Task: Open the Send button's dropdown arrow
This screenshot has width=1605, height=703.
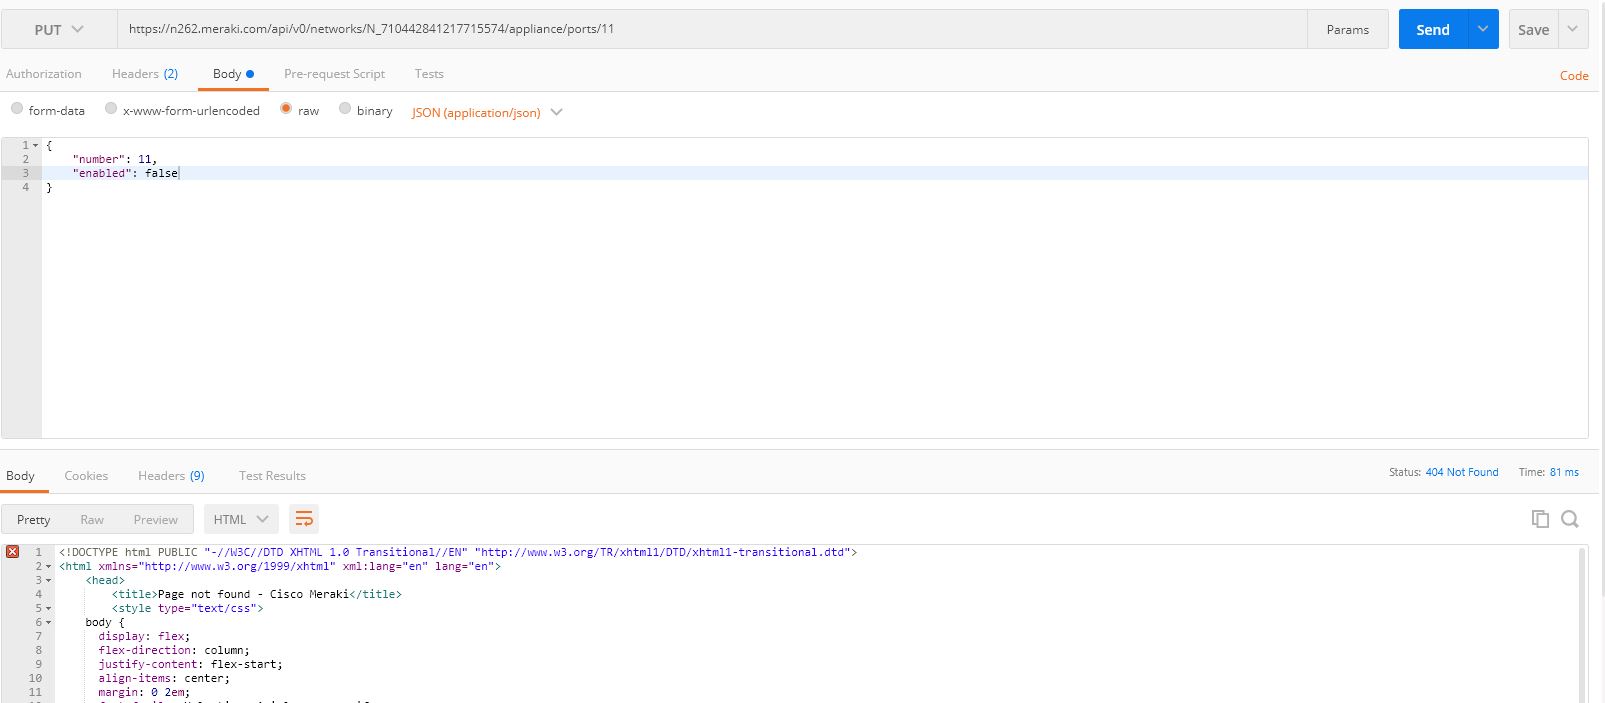Action: pos(1482,29)
